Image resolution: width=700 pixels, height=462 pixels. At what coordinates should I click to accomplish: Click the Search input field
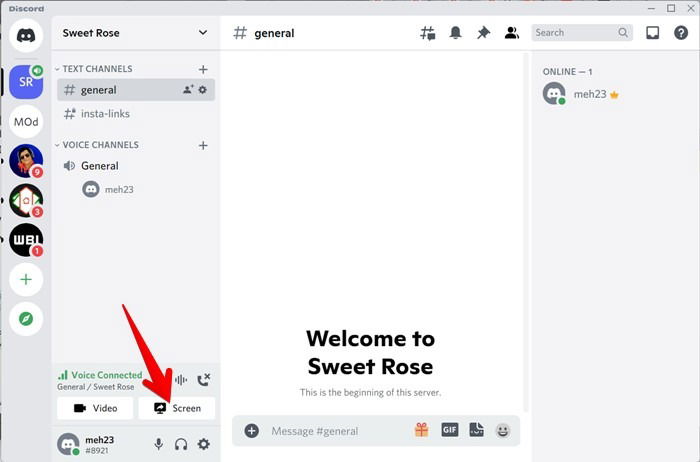coord(582,33)
